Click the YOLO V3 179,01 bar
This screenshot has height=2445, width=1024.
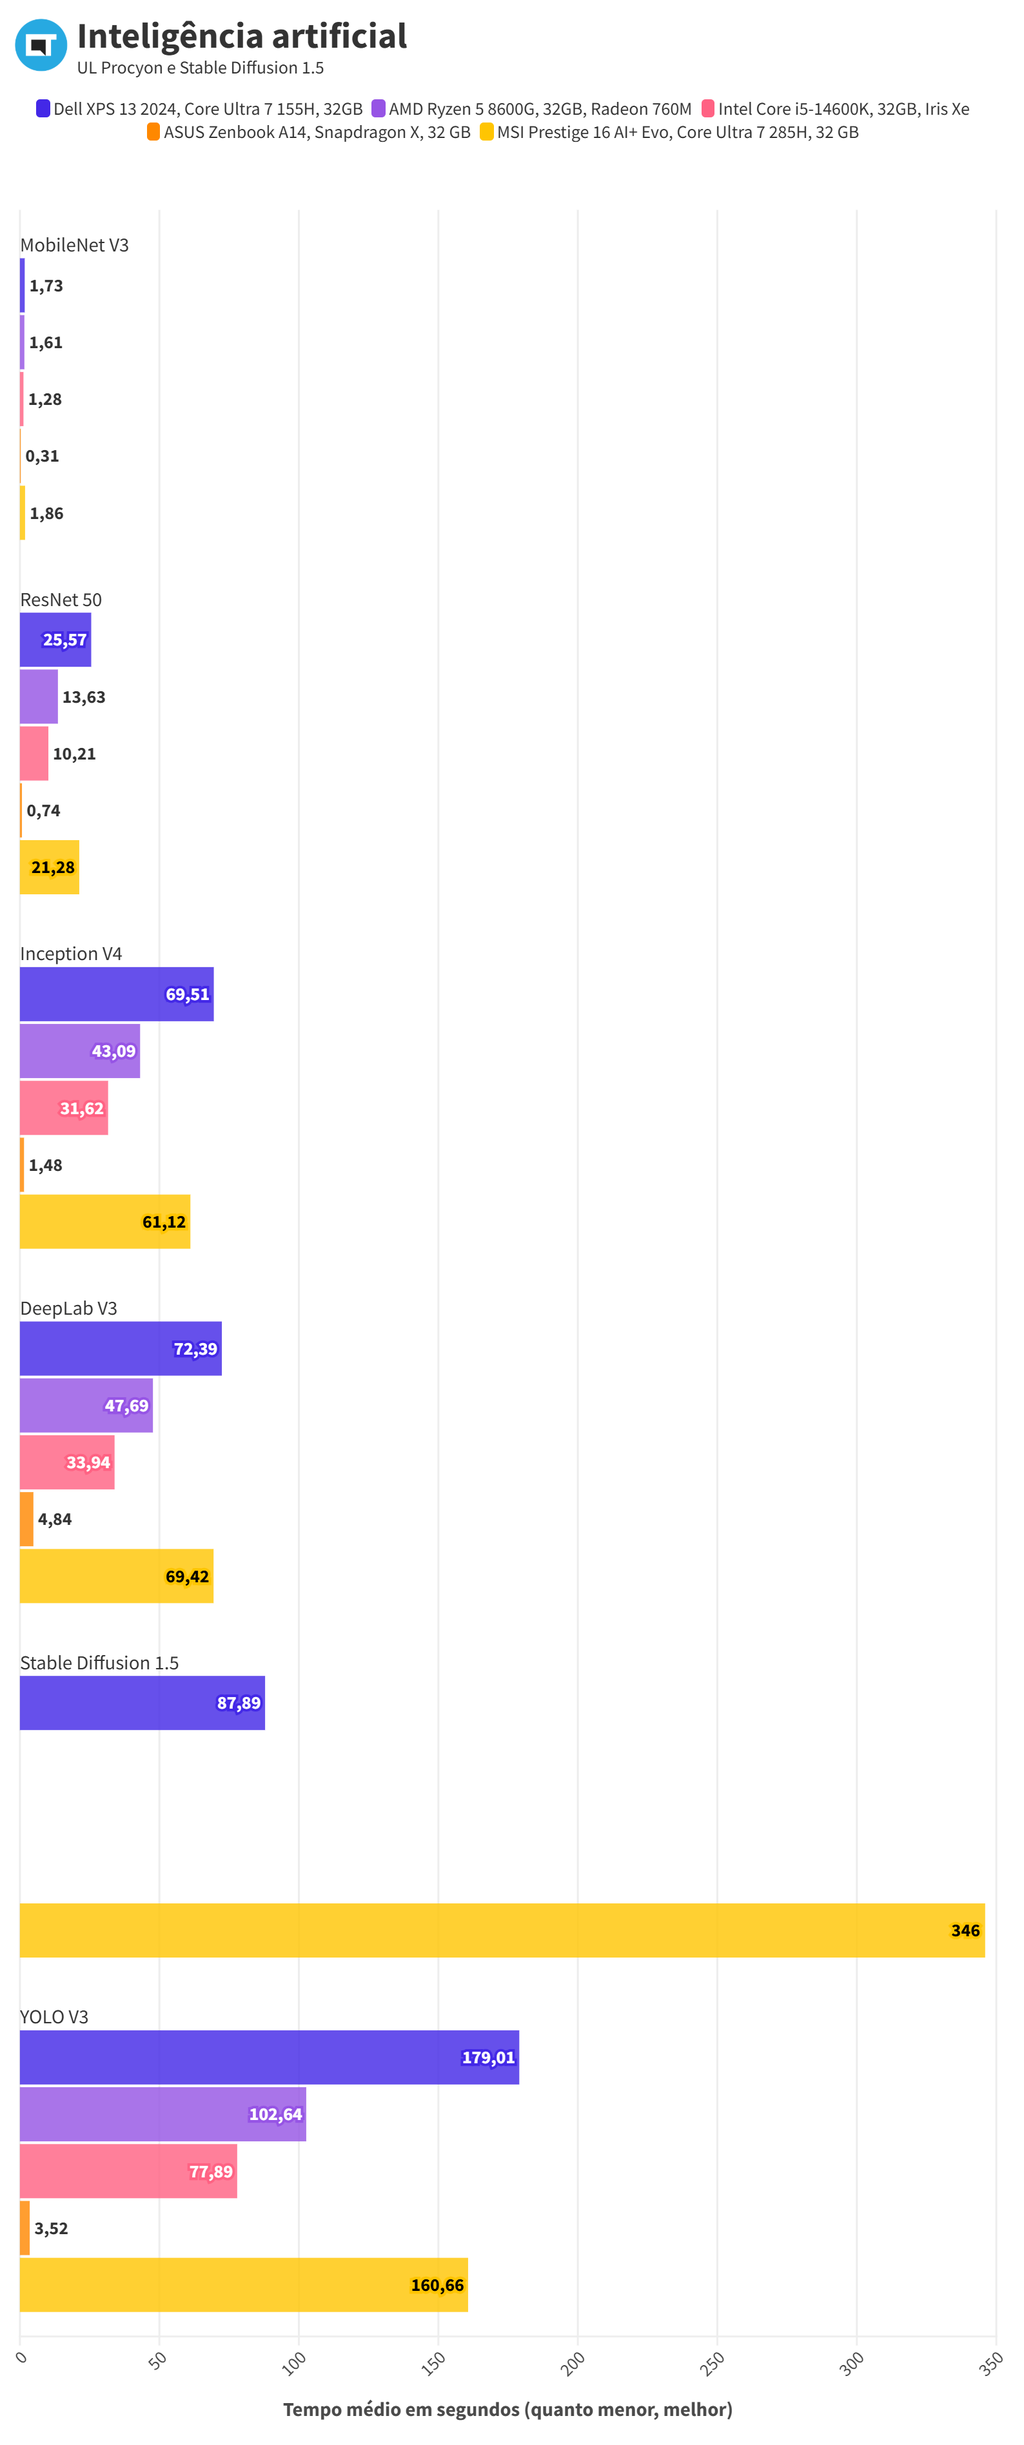(269, 2057)
